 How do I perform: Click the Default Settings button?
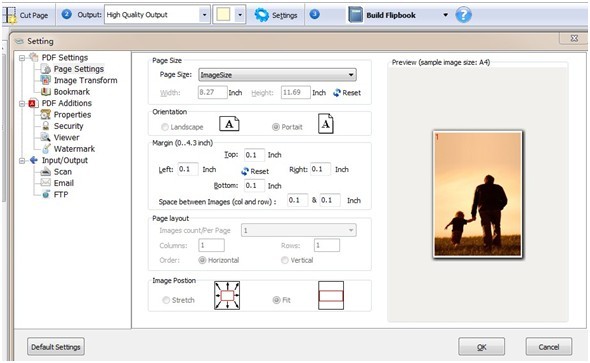click(56, 346)
